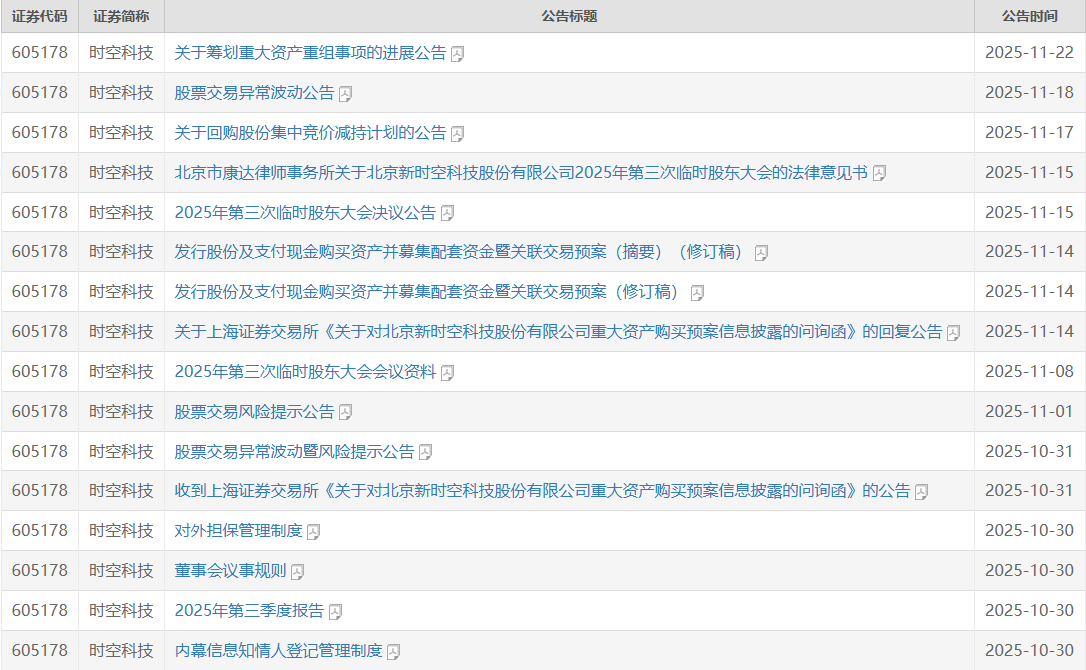Open 发行股份及支付现金购买资产 预案（摘要）（修订稿）

pos(460,252)
